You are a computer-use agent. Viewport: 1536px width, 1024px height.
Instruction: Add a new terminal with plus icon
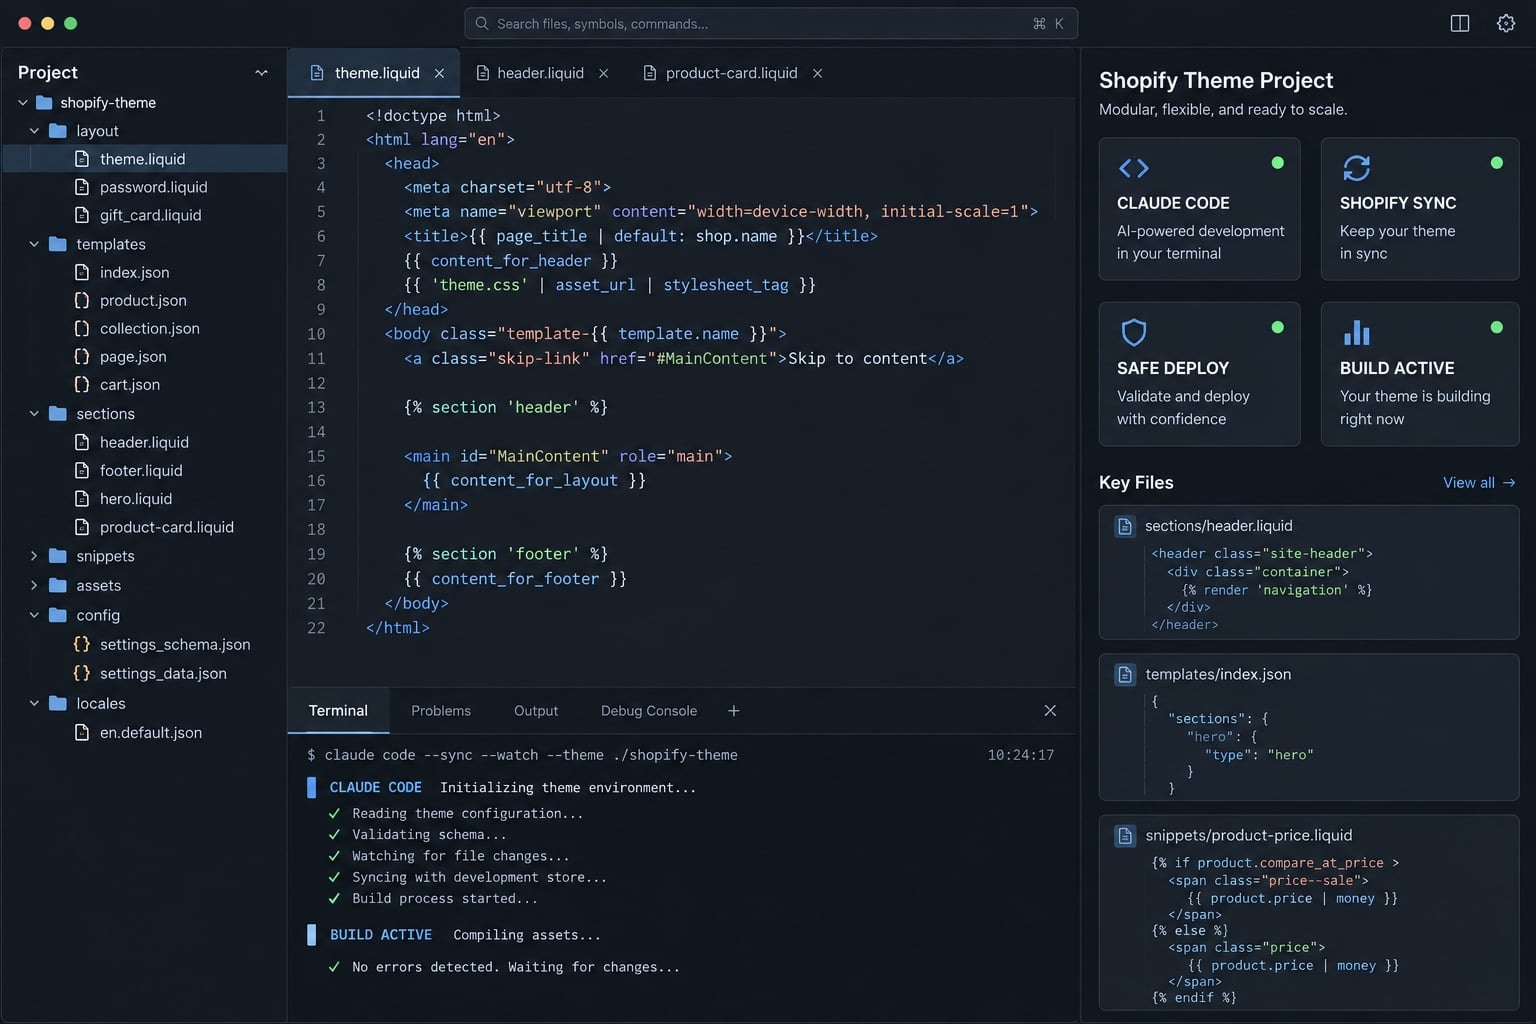tap(733, 710)
